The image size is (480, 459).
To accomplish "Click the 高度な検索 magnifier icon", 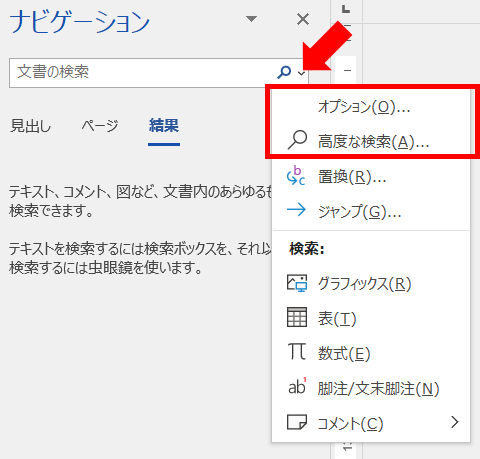I will pos(297,139).
